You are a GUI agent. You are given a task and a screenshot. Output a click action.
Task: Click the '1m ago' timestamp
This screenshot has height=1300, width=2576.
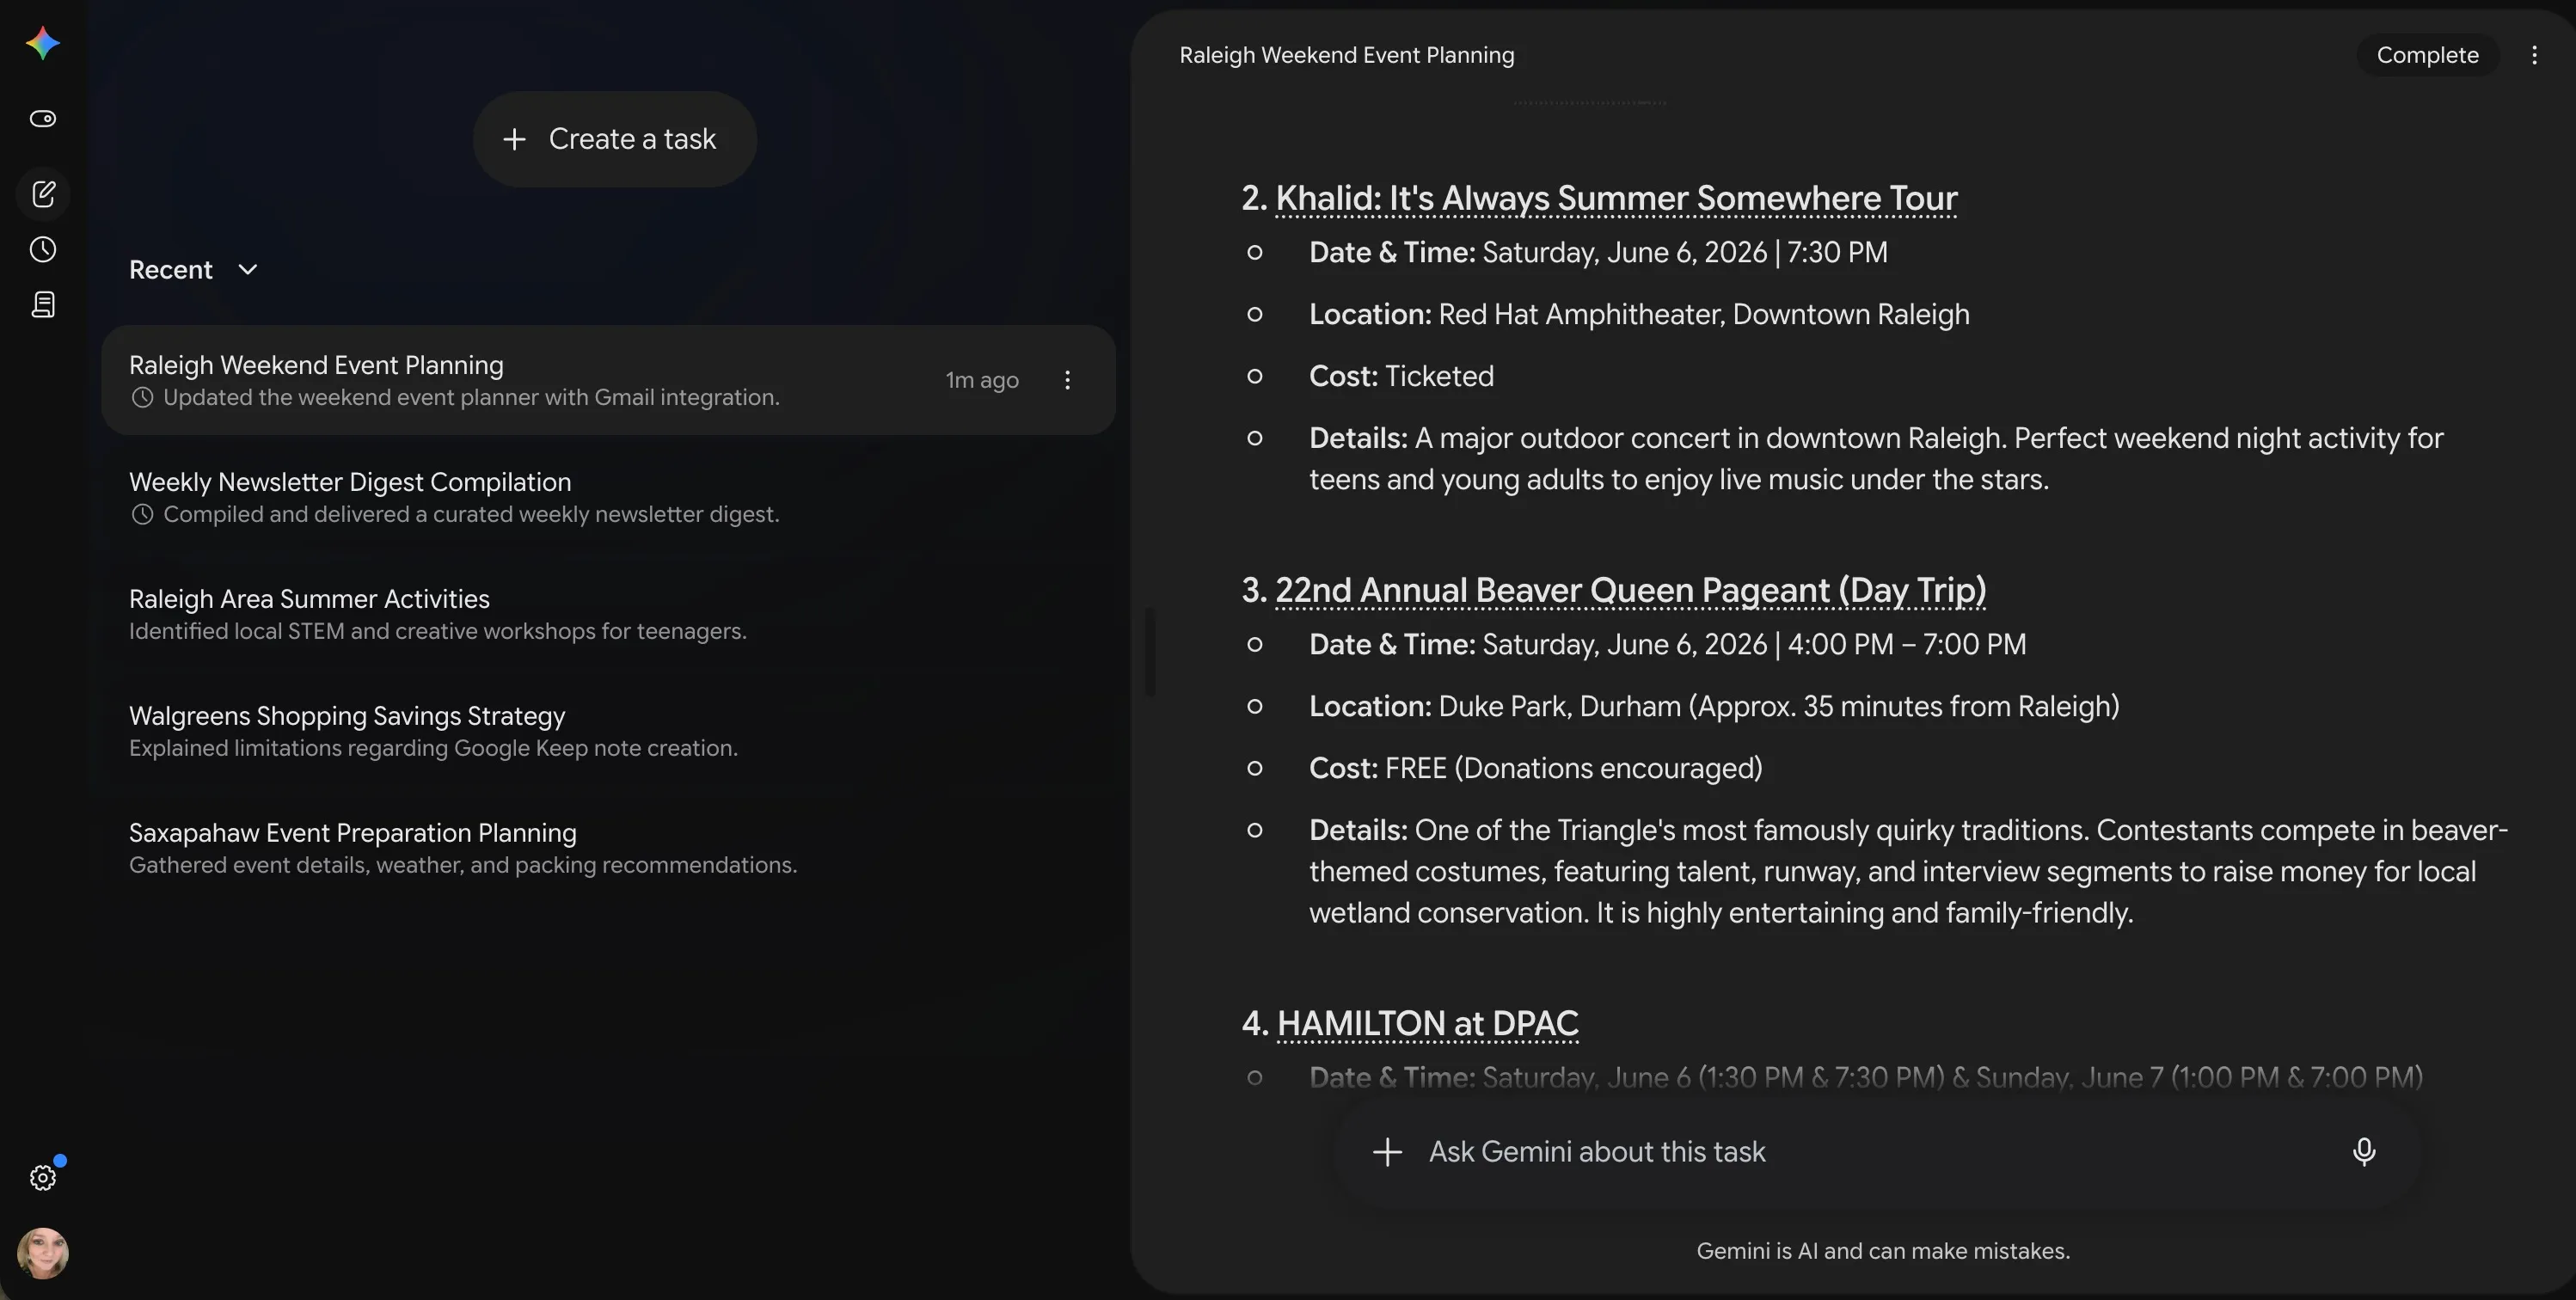(982, 380)
